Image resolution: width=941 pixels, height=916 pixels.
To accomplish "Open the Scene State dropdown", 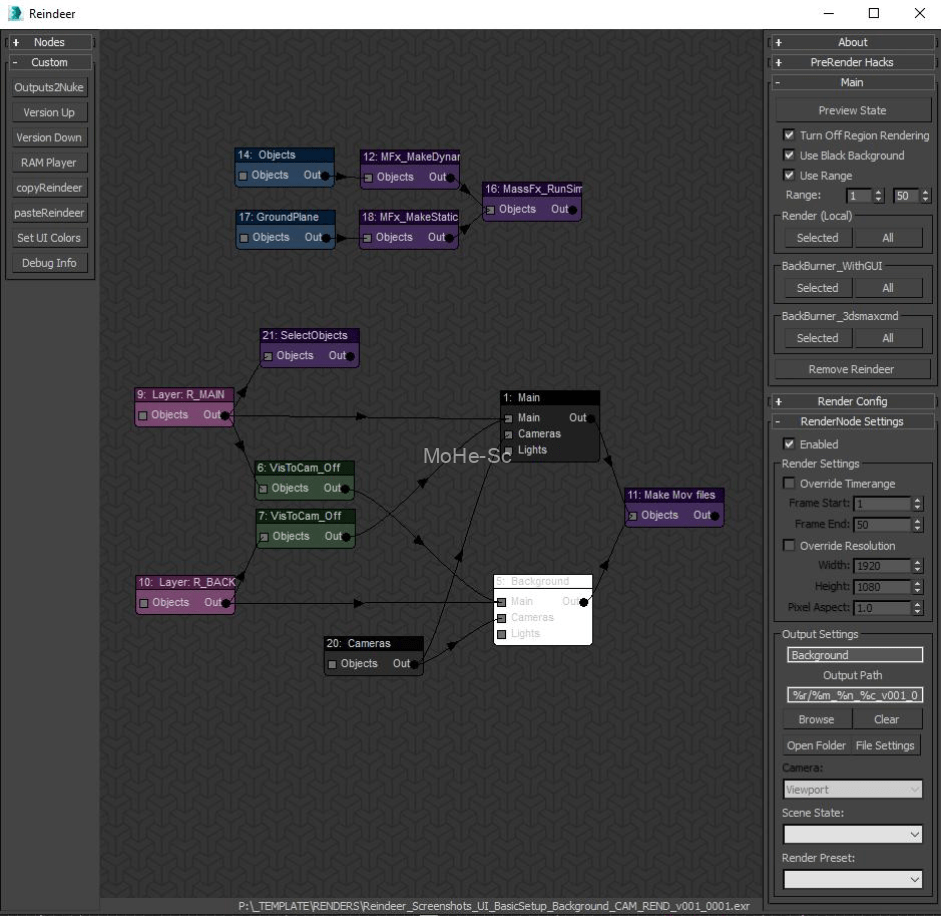I will [x=852, y=834].
